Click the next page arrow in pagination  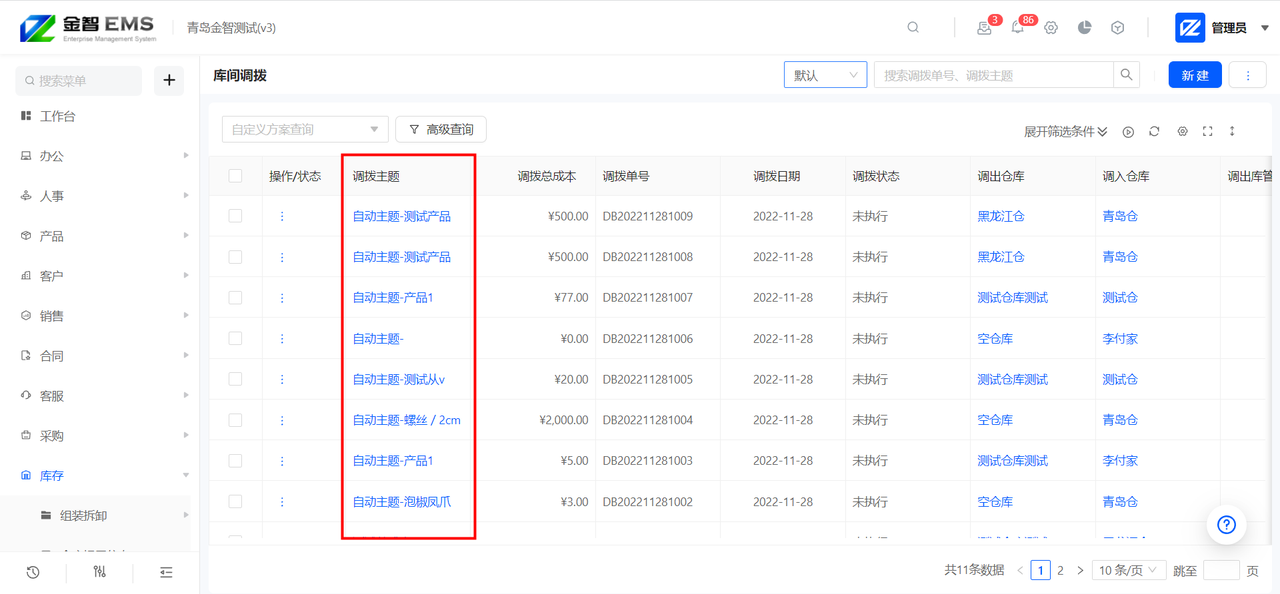tap(1080, 570)
